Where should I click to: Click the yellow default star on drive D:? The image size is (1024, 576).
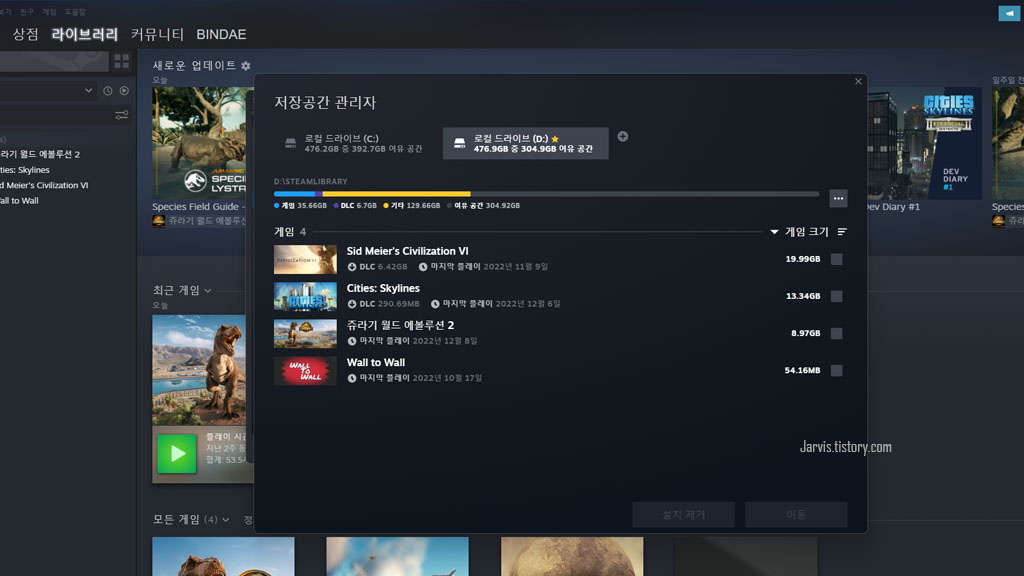[555, 138]
